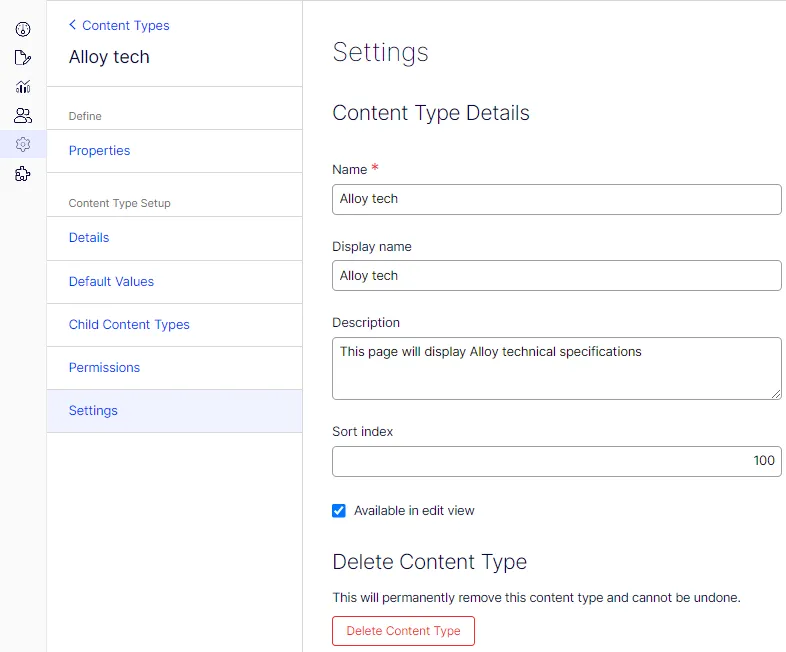This screenshot has width=786, height=652.
Task: Click the Delete Content Type button
Action: [403, 631]
